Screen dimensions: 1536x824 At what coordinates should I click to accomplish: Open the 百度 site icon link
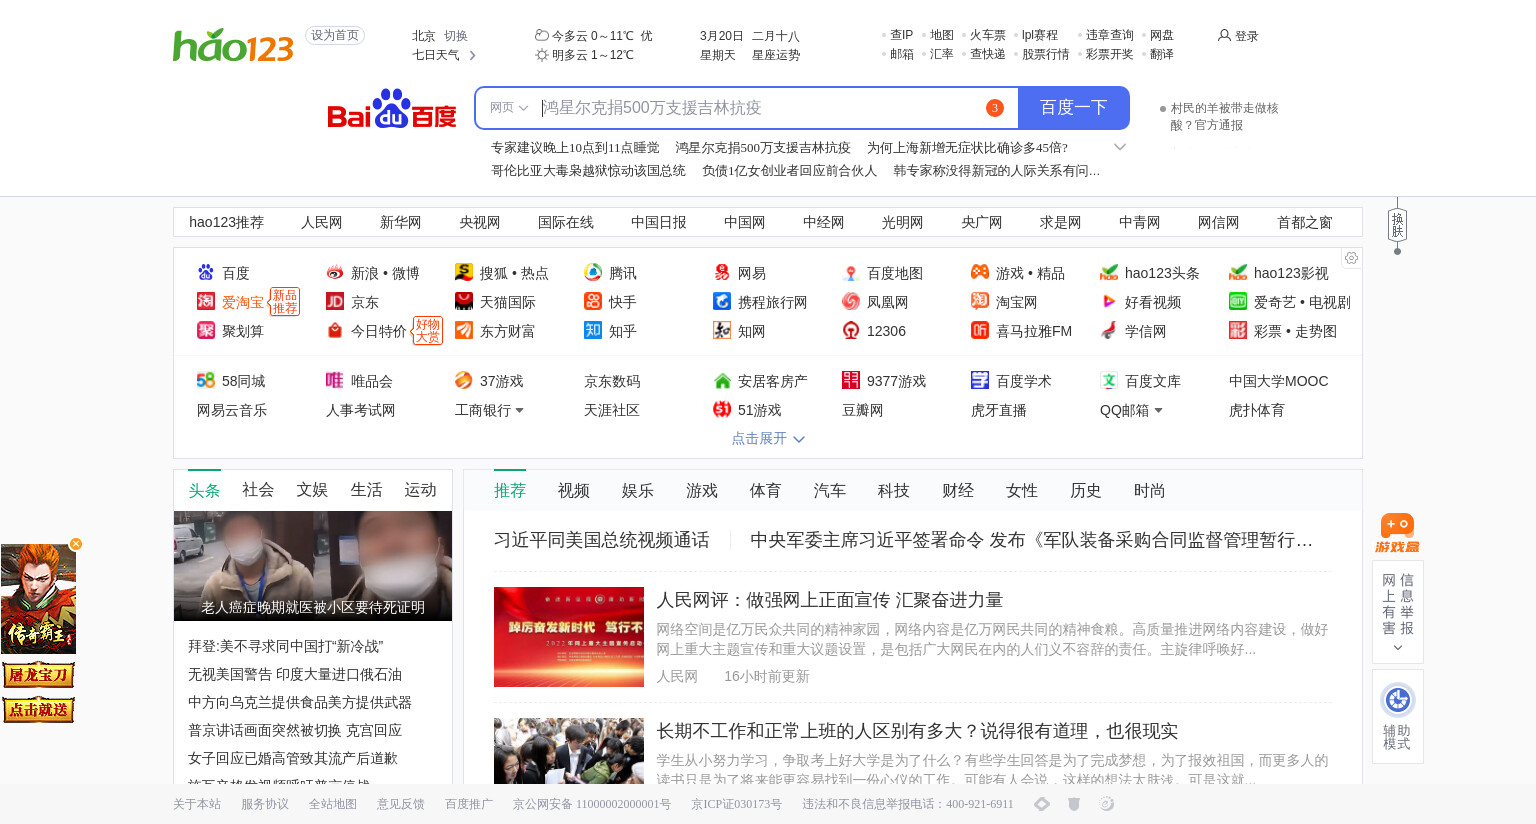pyautogui.click(x=206, y=272)
